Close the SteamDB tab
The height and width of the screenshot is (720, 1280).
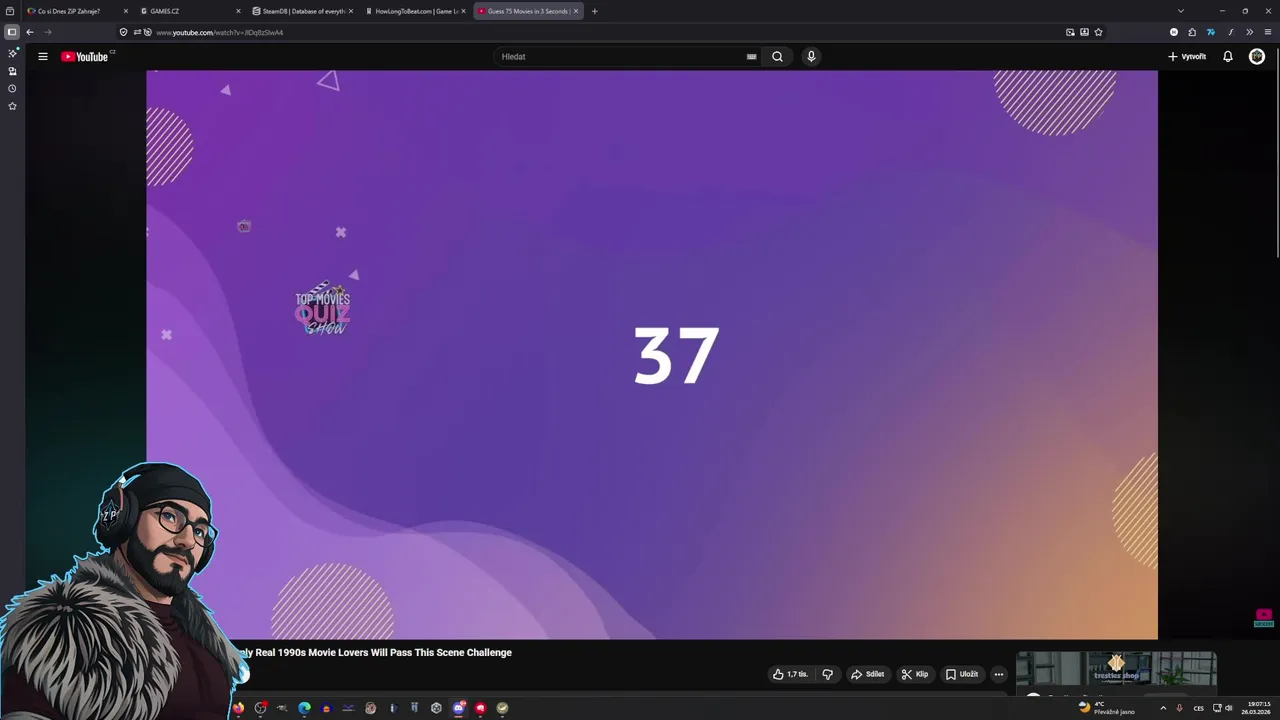coord(351,11)
